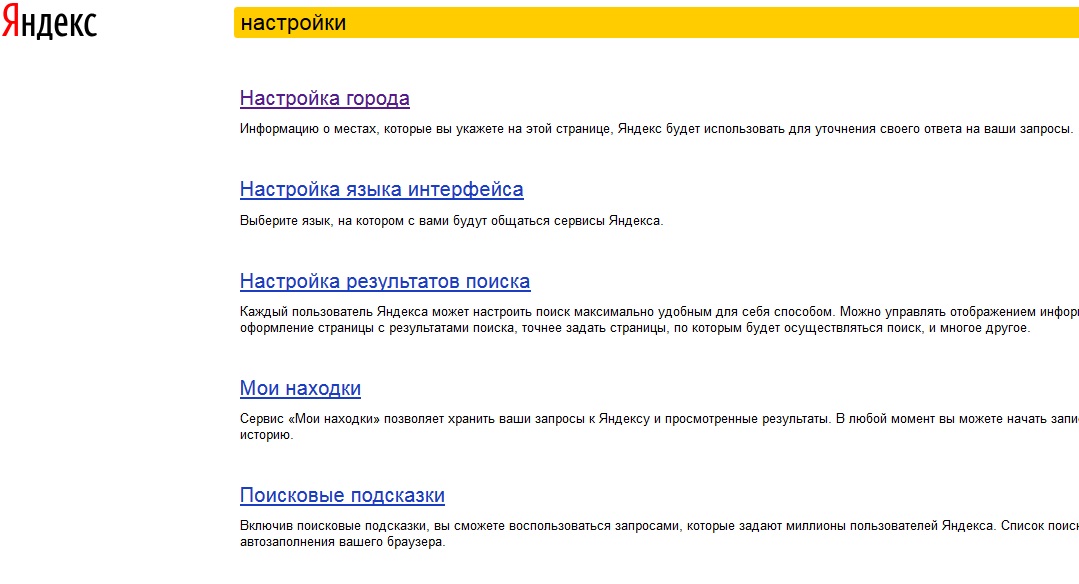1079x584 pixels.
Task: Open the Поисковые подсказки link
Action: coord(342,495)
